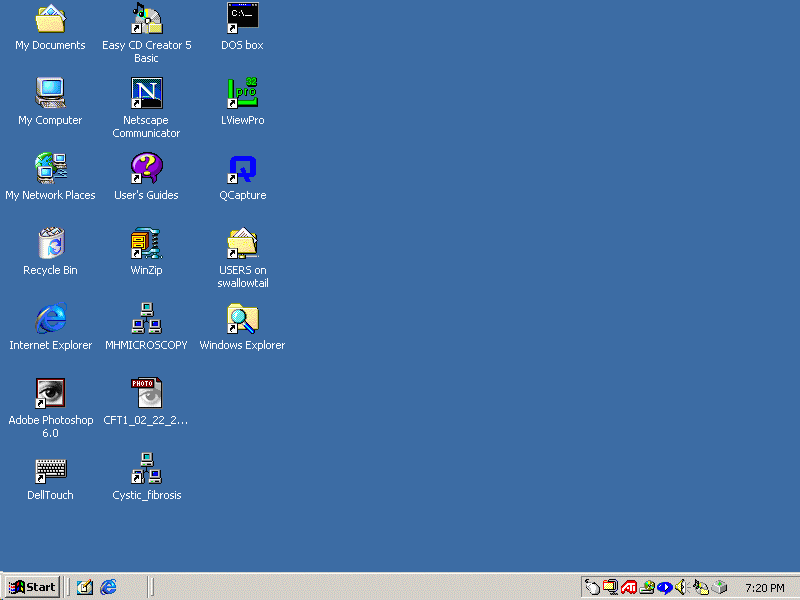Click the 7:20 PM taskbar clock
Image resolution: width=800 pixels, height=600 pixels.
(x=764, y=588)
